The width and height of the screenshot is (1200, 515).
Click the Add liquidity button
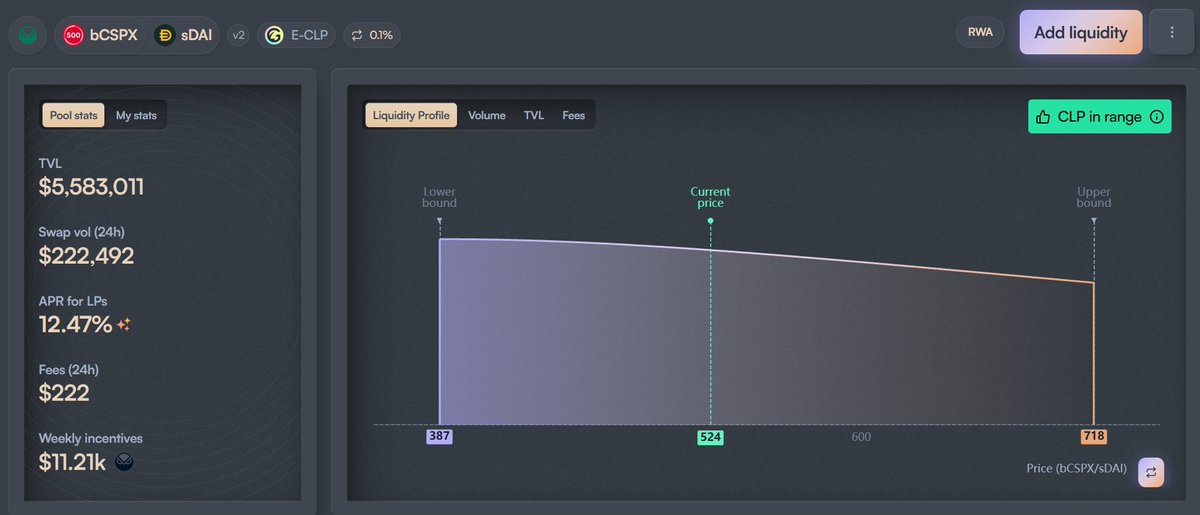pyautogui.click(x=1081, y=32)
